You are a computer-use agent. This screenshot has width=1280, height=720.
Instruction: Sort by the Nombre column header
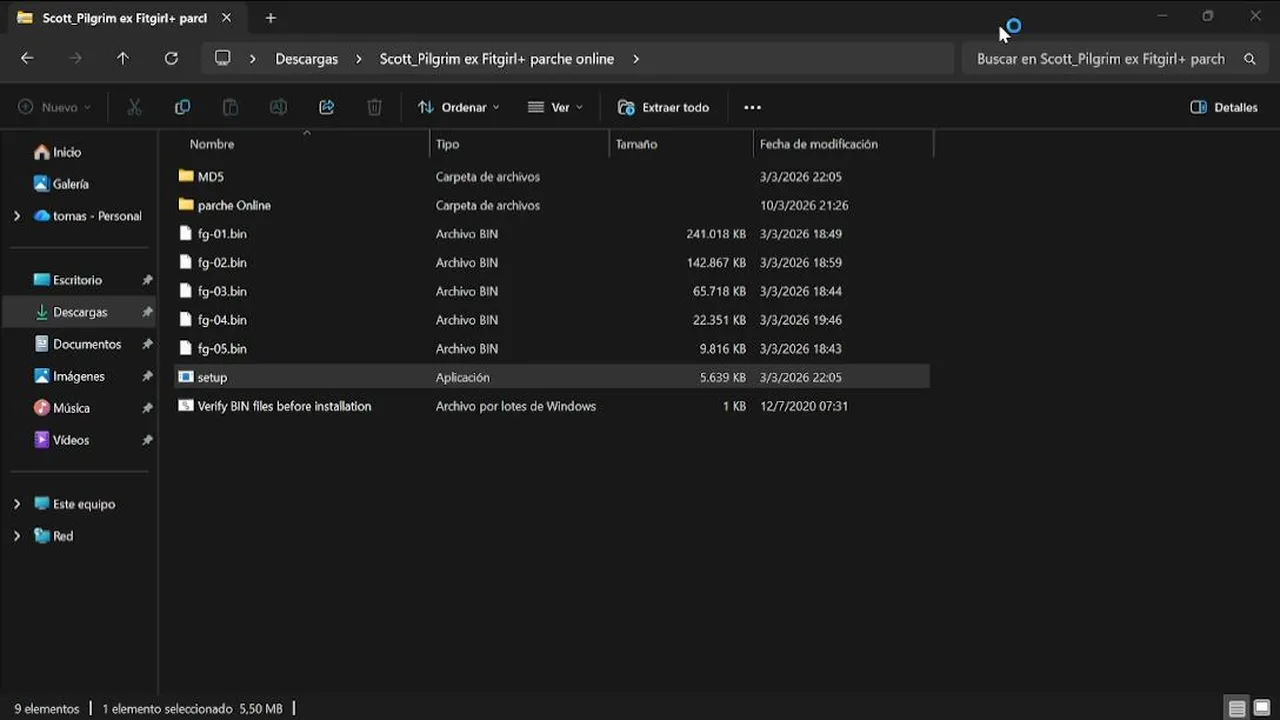(x=212, y=144)
